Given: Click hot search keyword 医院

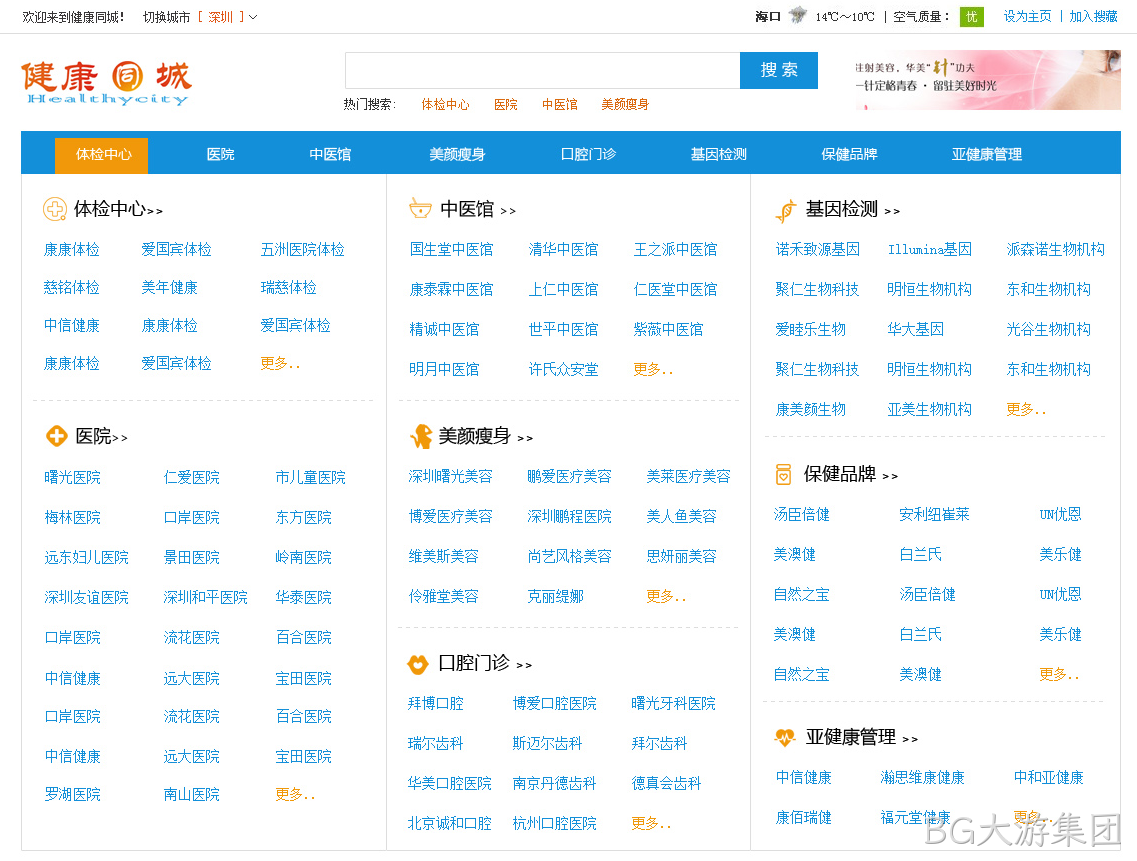Looking at the screenshot, I should pyautogui.click(x=505, y=104).
